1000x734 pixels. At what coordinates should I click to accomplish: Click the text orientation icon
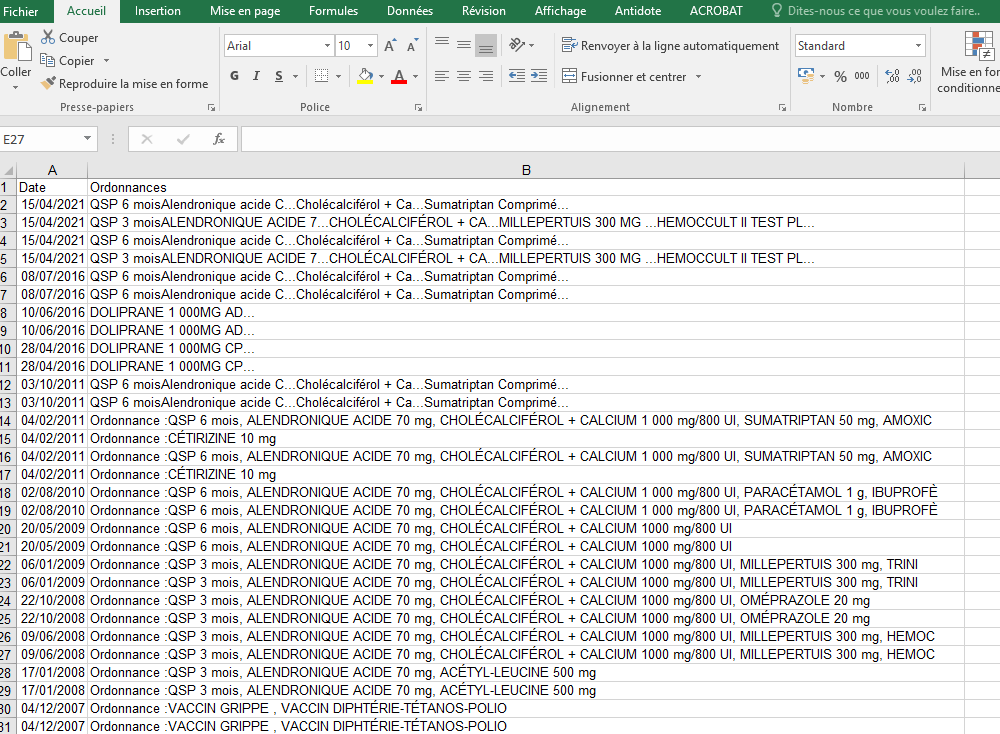517,45
